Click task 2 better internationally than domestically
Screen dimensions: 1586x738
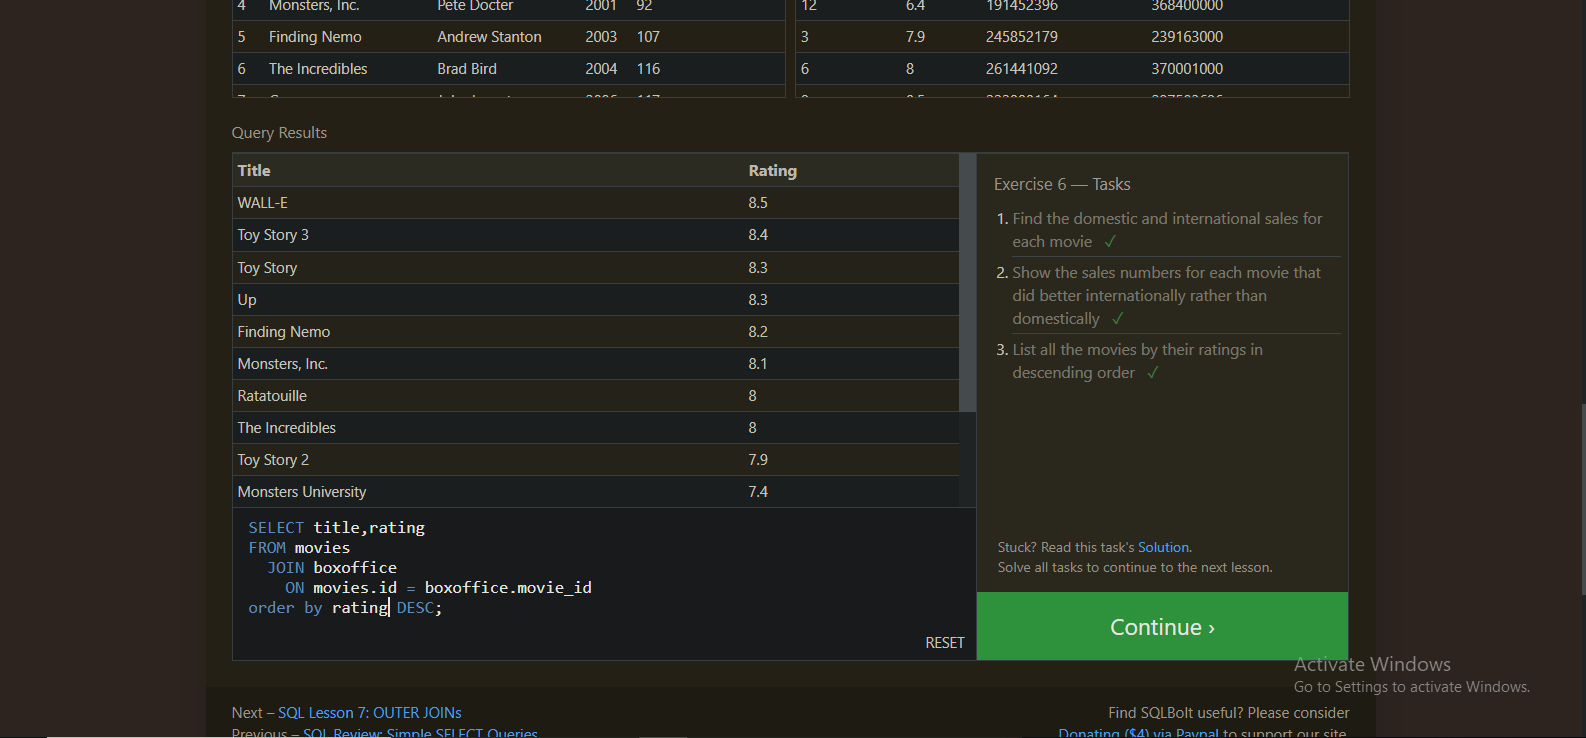pos(1166,295)
